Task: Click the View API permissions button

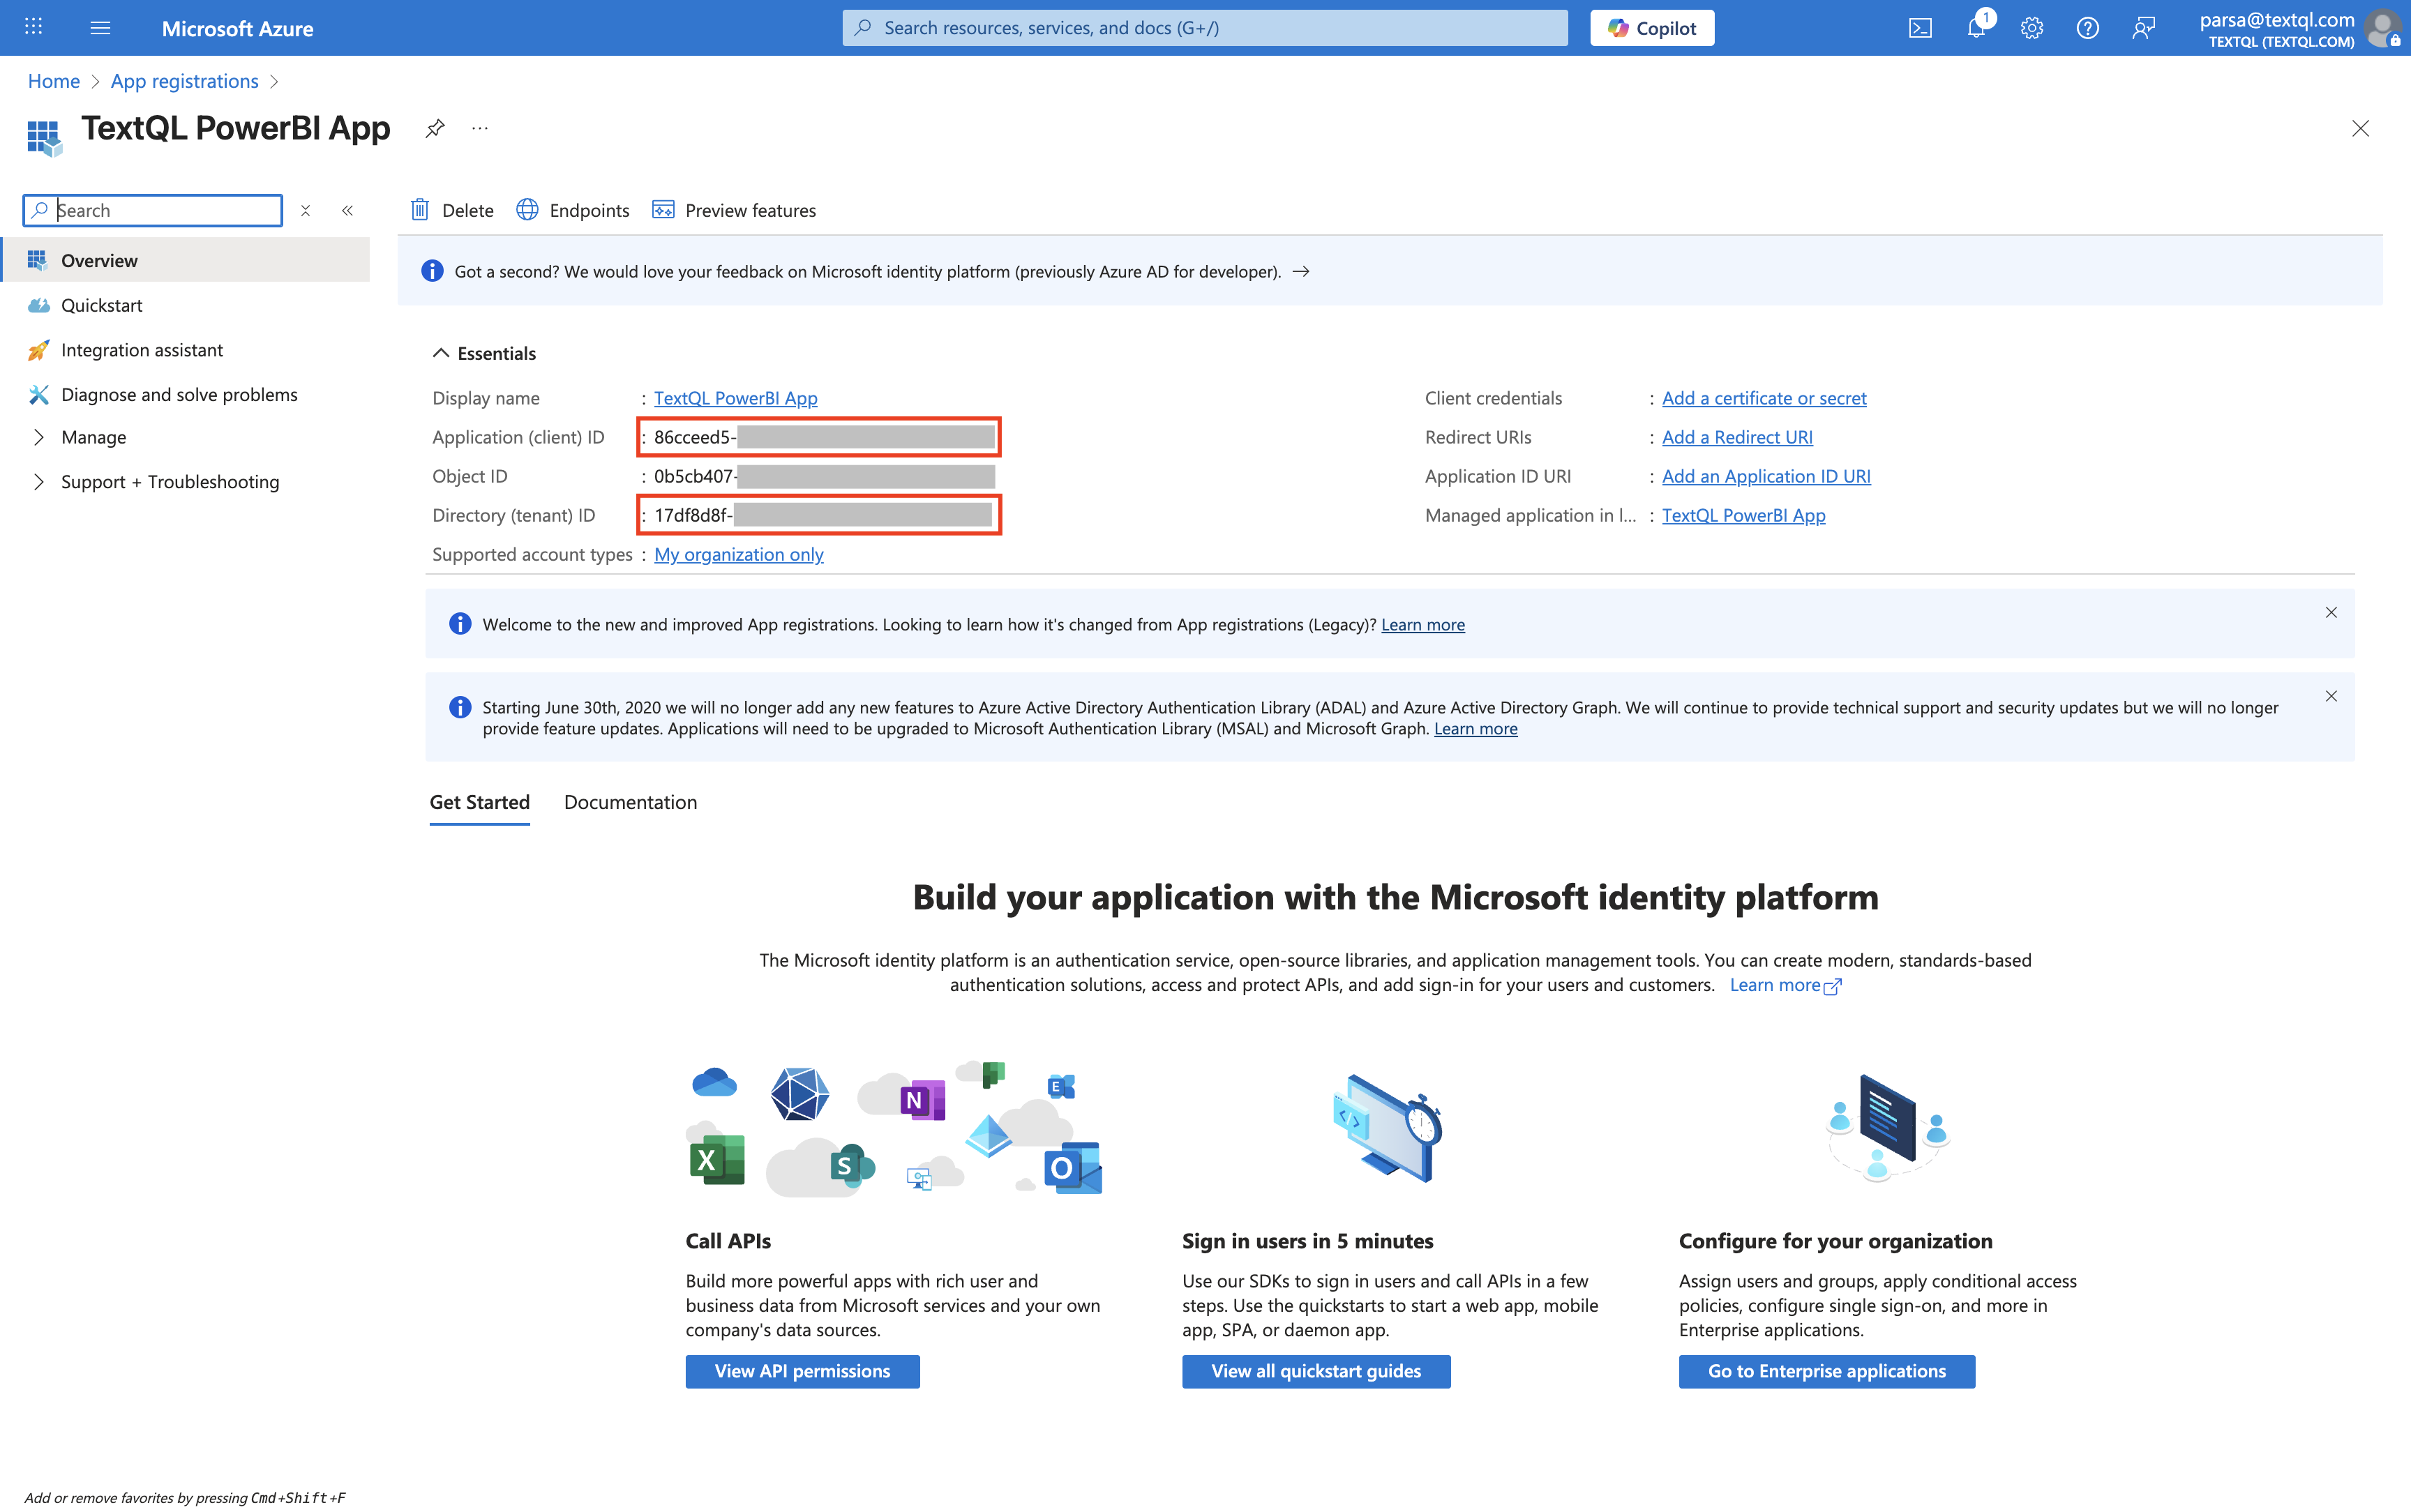Action: click(x=802, y=1371)
